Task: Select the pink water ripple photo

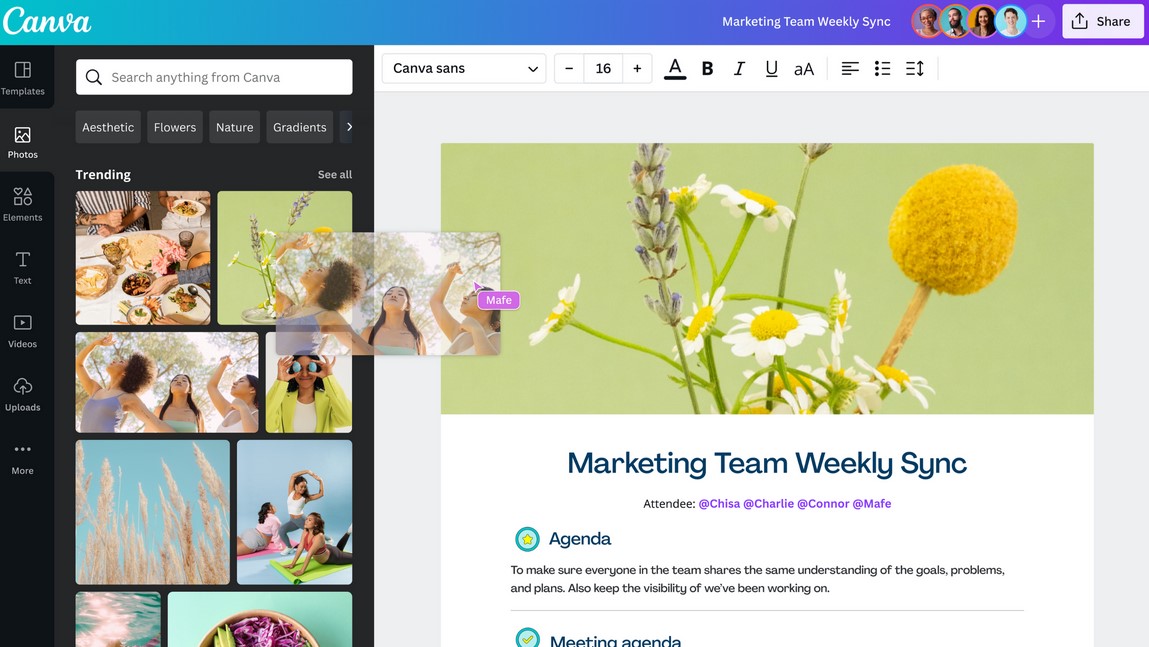Action: [x=118, y=620]
